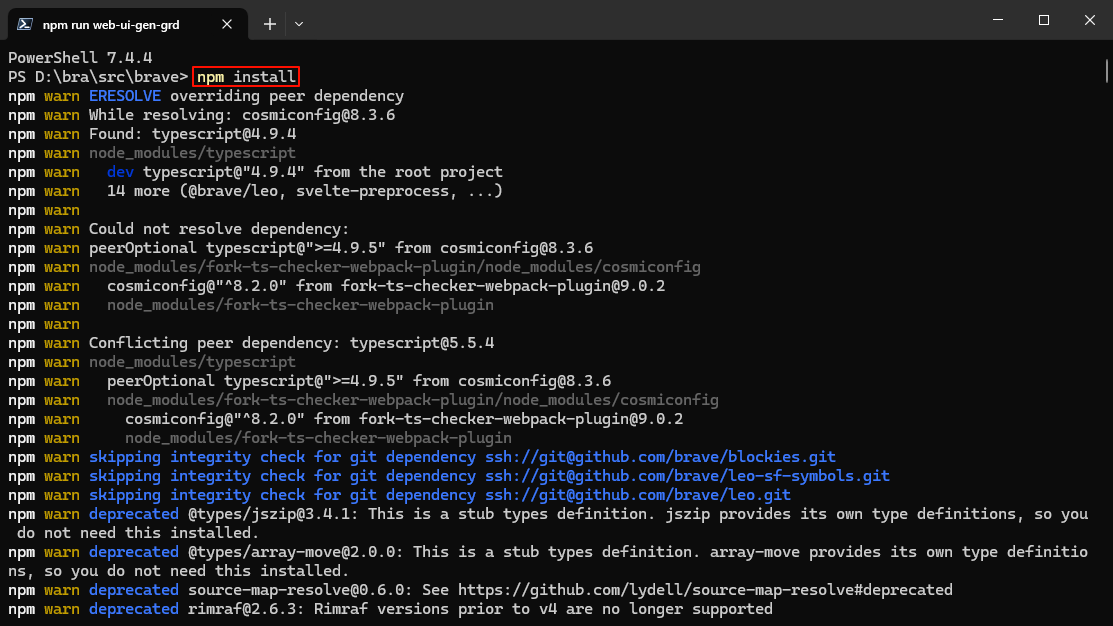Click 'Found: typescript@4.9.4' line
Viewport: 1113px width, 626px height.
click(192, 133)
